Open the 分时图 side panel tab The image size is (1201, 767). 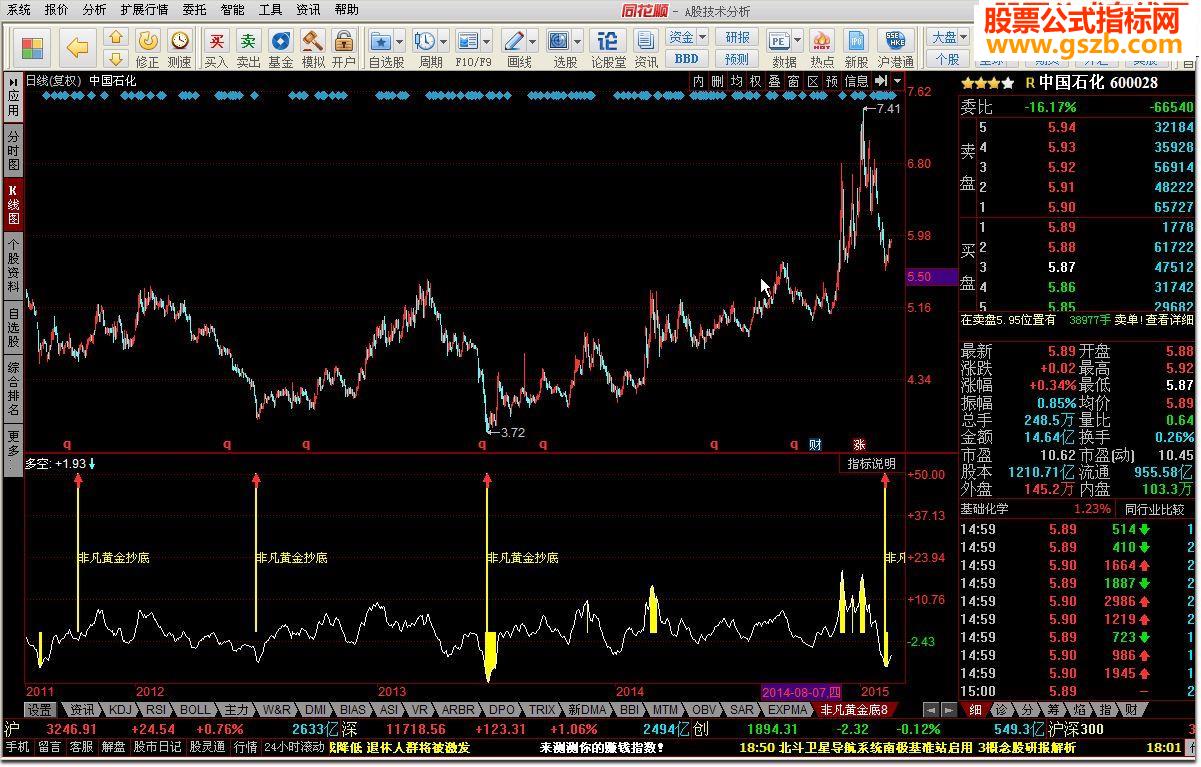click(x=13, y=150)
